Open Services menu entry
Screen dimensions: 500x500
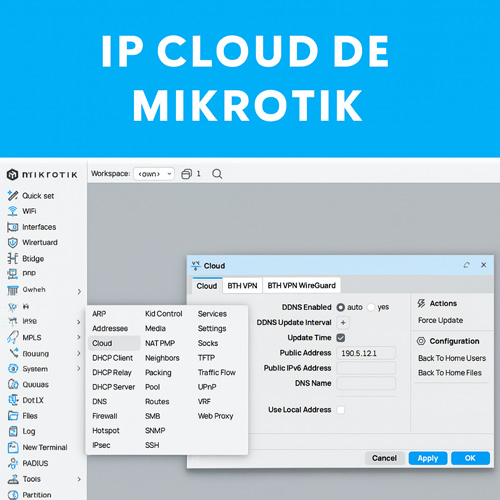[212, 314]
